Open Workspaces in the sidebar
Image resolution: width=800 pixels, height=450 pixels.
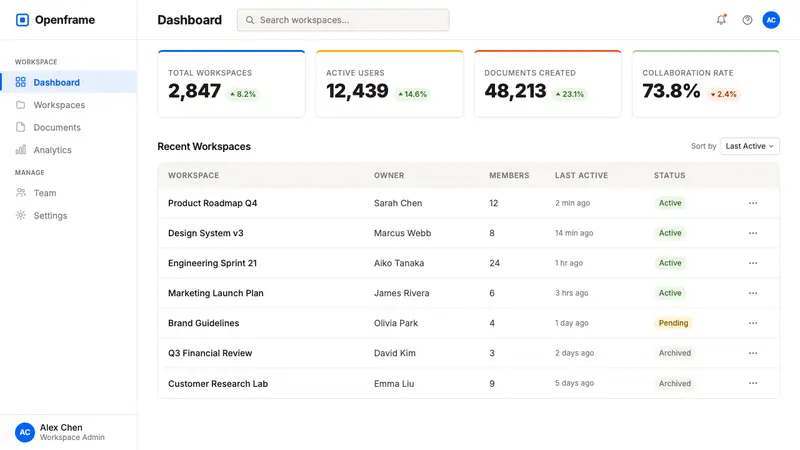pos(68,105)
